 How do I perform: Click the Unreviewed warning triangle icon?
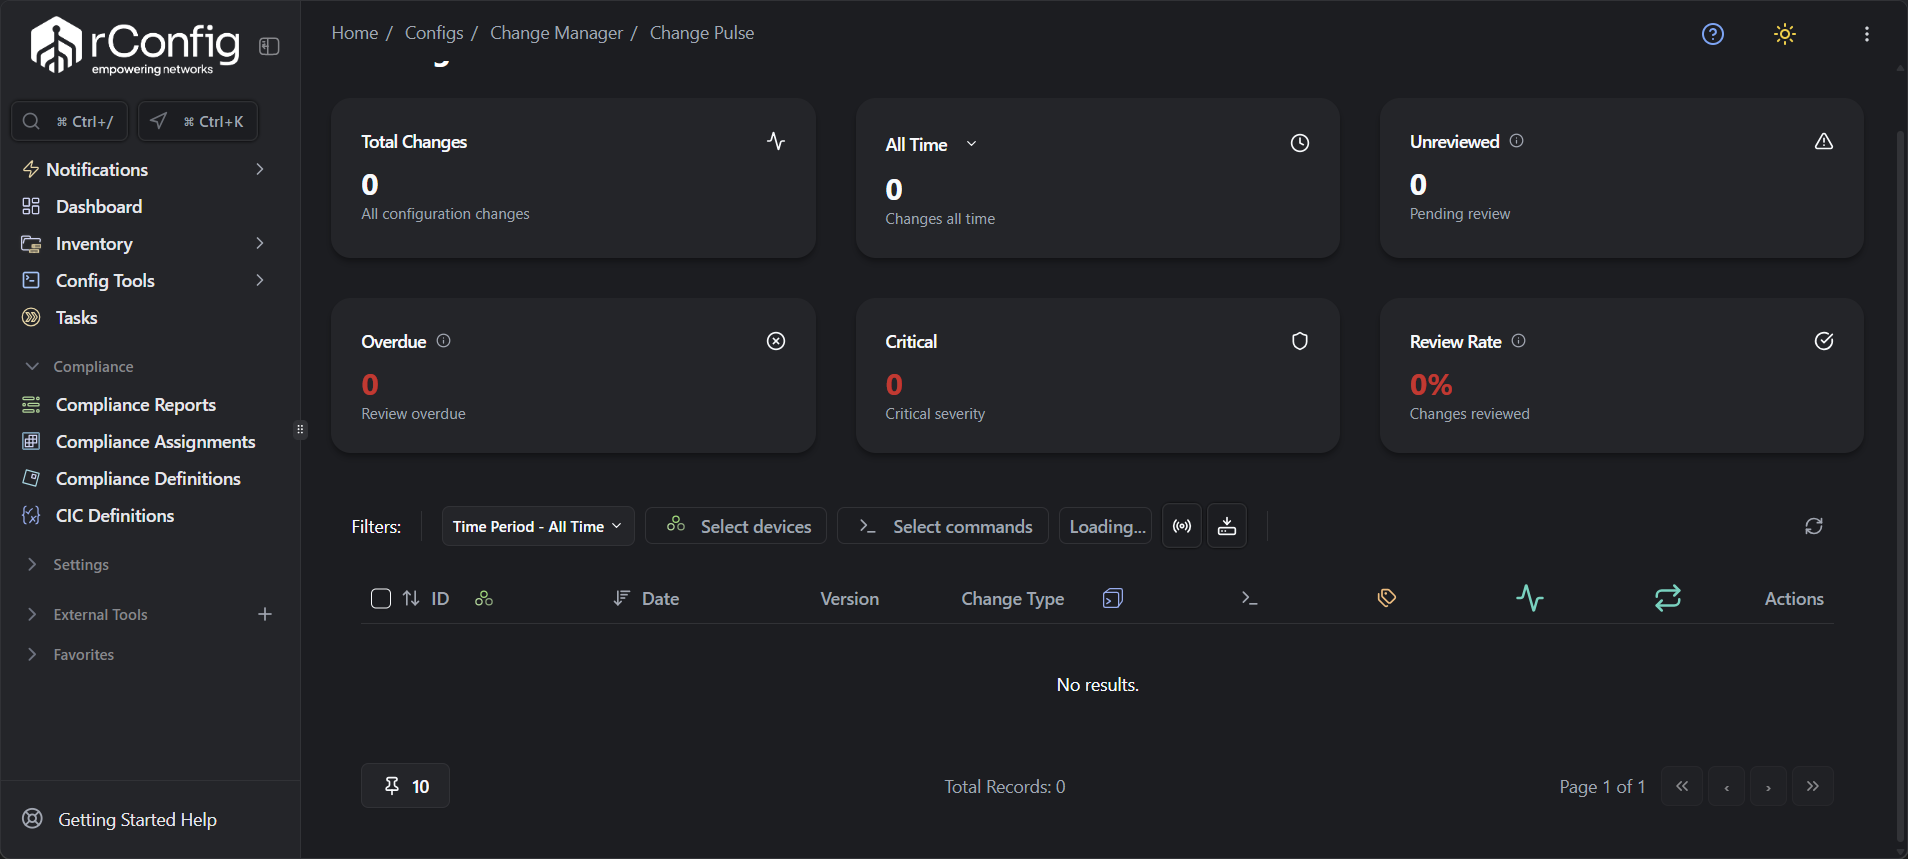(1824, 141)
